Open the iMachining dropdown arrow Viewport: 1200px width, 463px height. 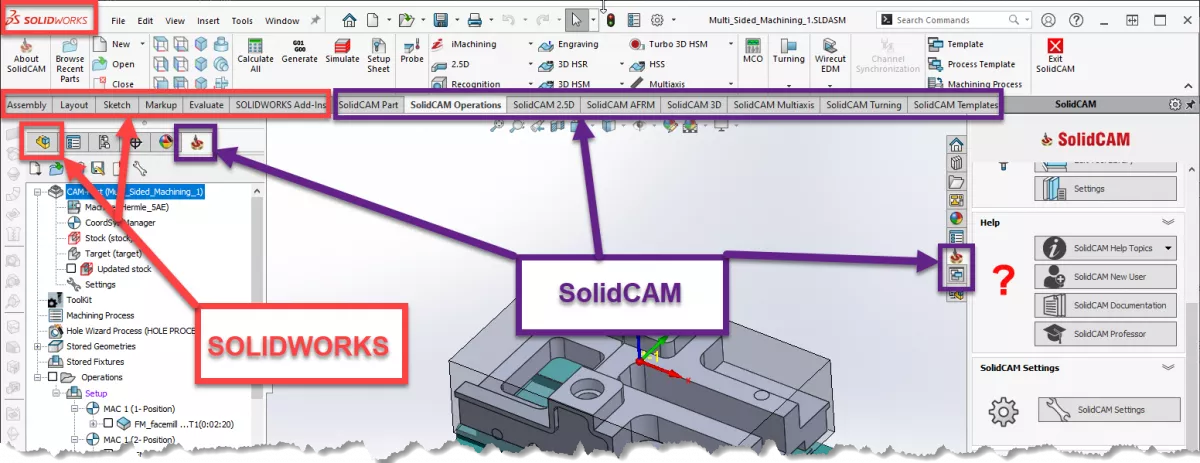(x=531, y=44)
